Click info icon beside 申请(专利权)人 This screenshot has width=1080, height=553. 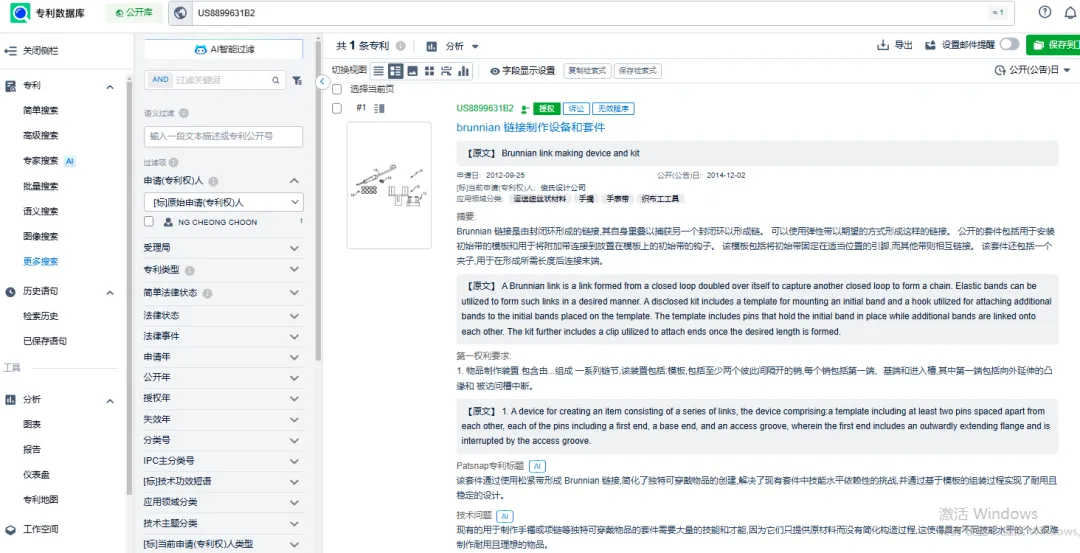coord(214,182)
